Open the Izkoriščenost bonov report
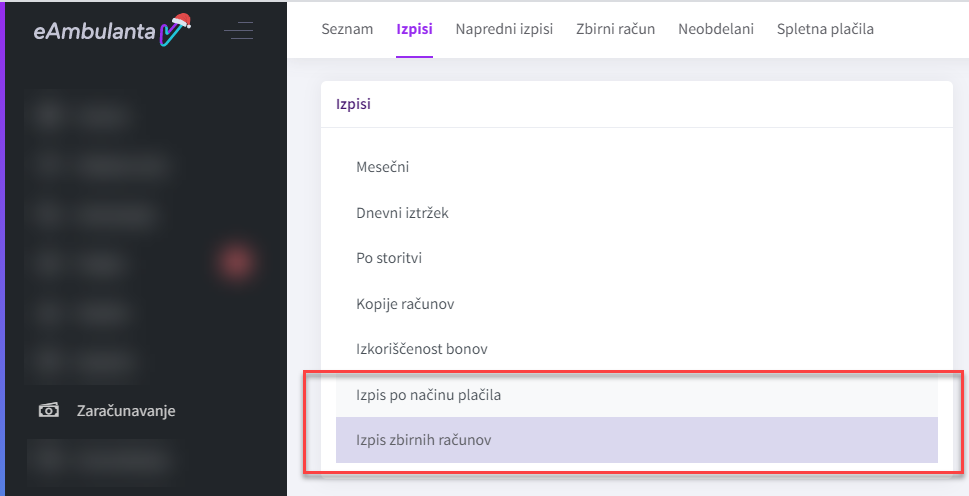Viewport: 969px width, 496px height. (x=637, y=348)
